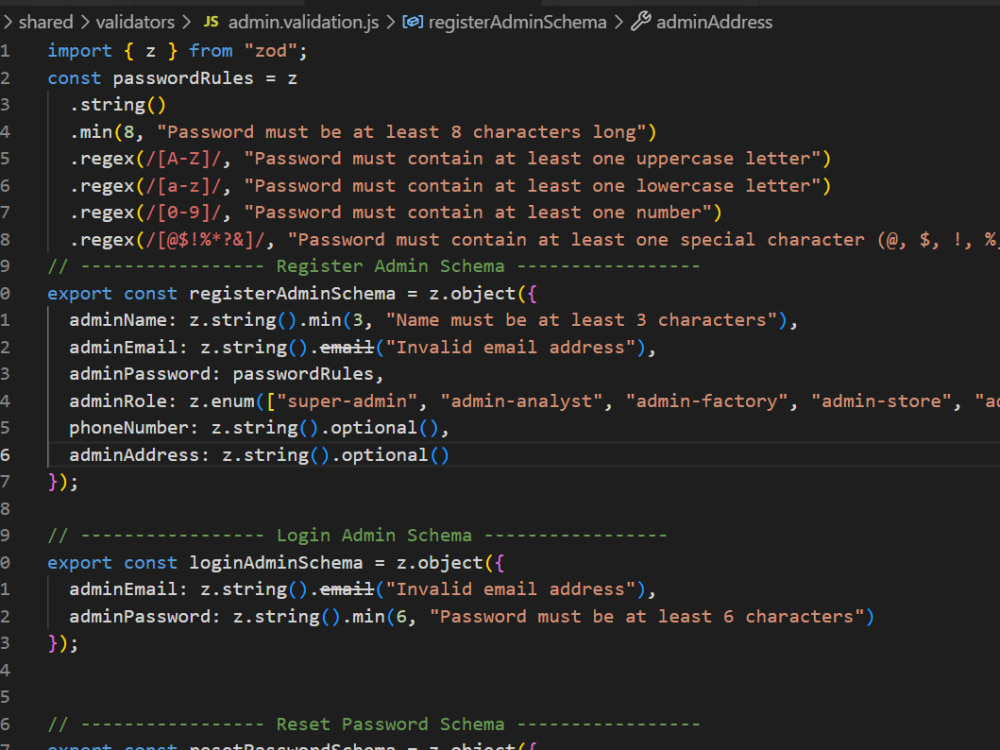Click the adminAddress property key in code
The height and width of the screenshot is (750, 1000).
134,455
